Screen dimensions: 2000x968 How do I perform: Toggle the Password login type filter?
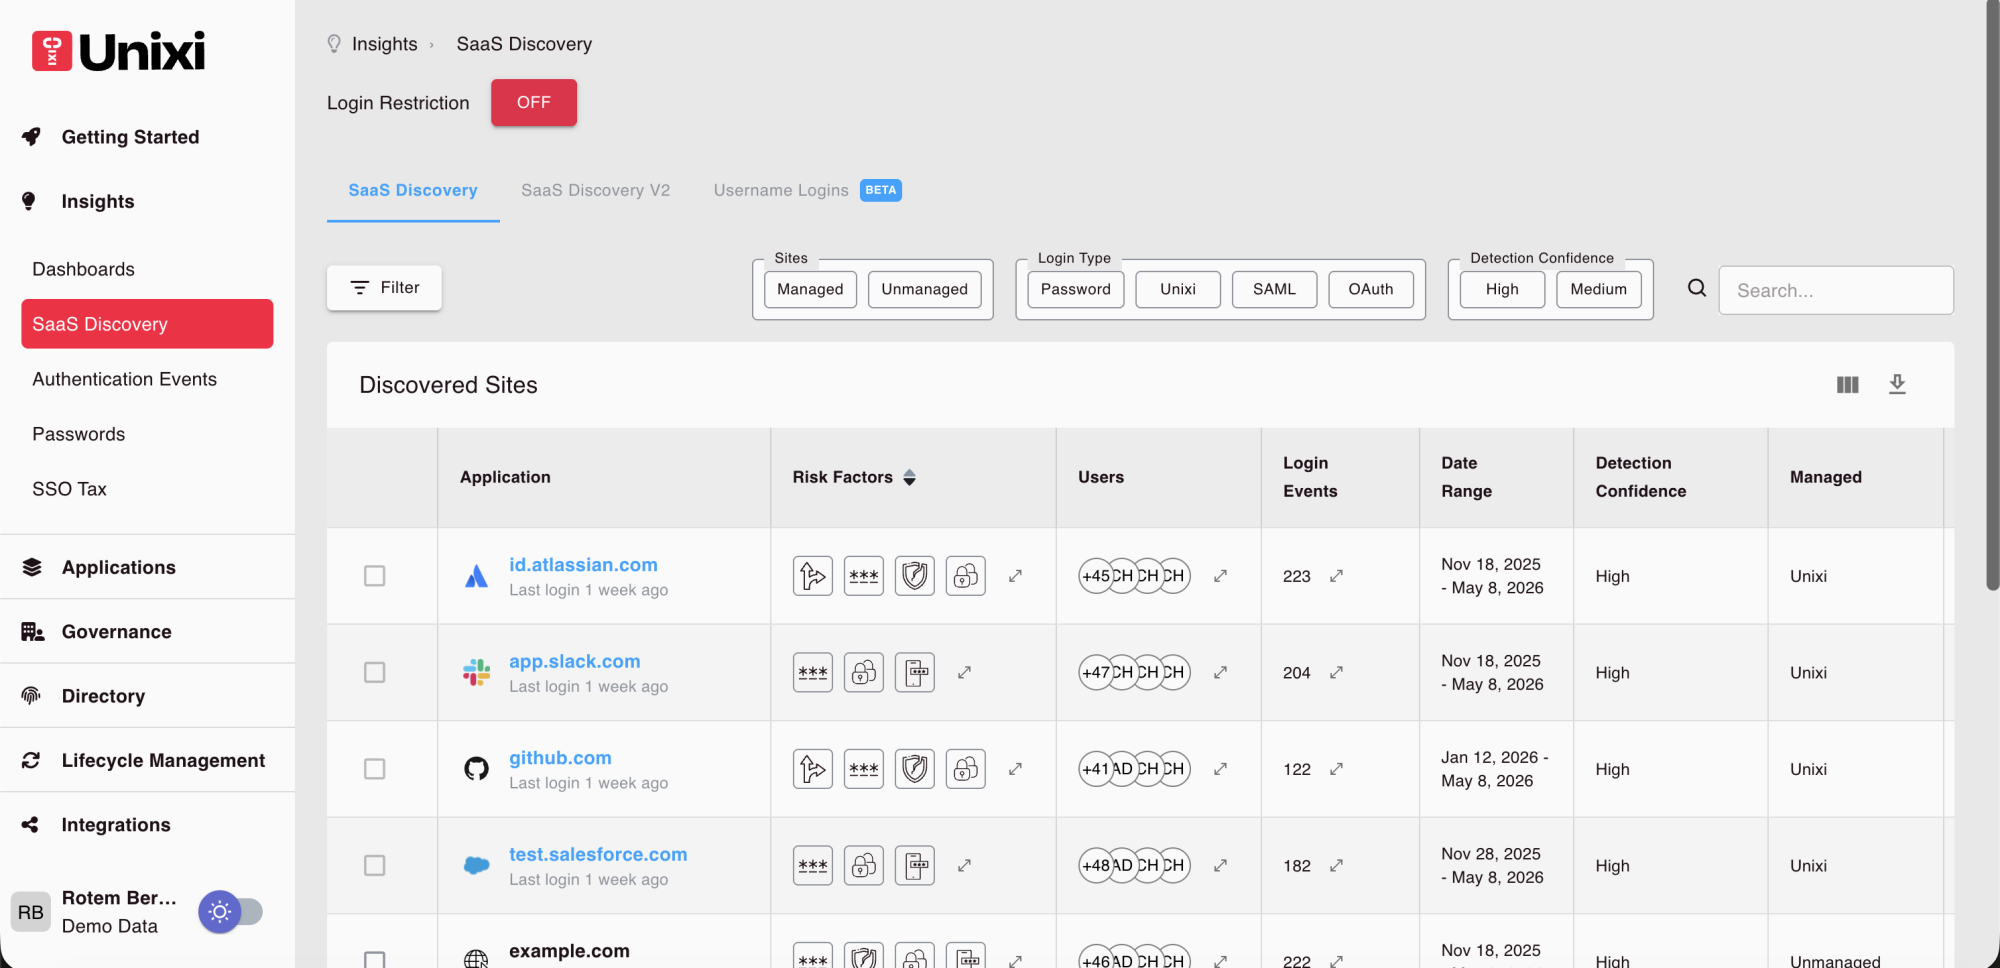1076,289
